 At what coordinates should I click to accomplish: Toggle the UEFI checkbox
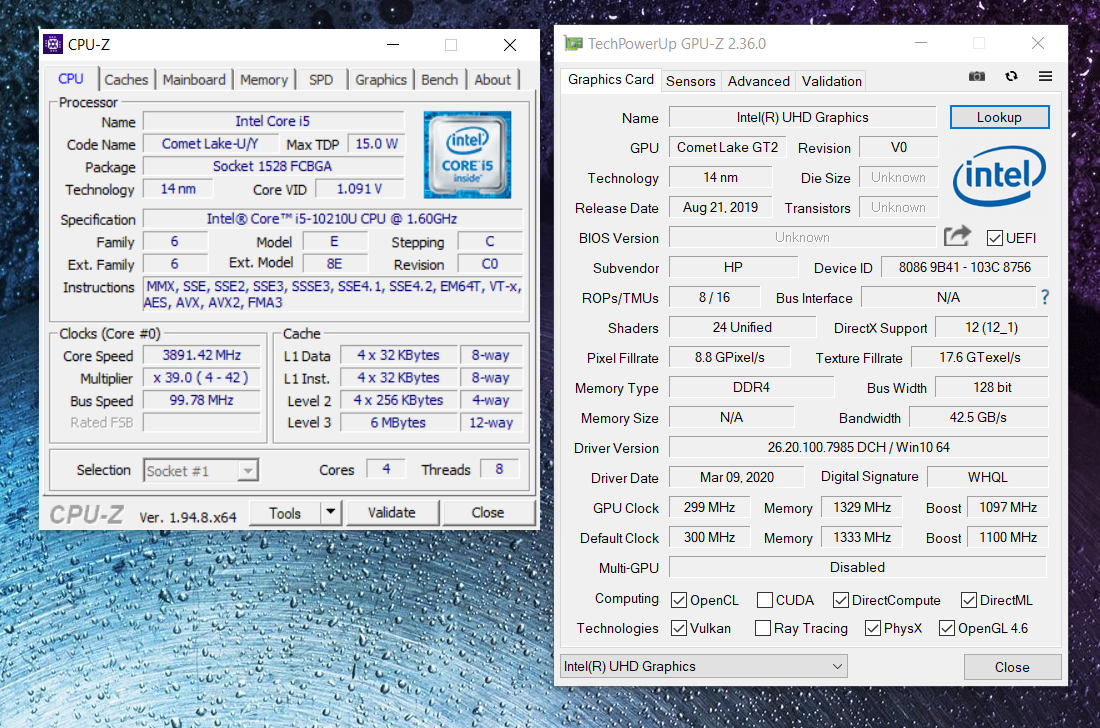pos(994,238)
